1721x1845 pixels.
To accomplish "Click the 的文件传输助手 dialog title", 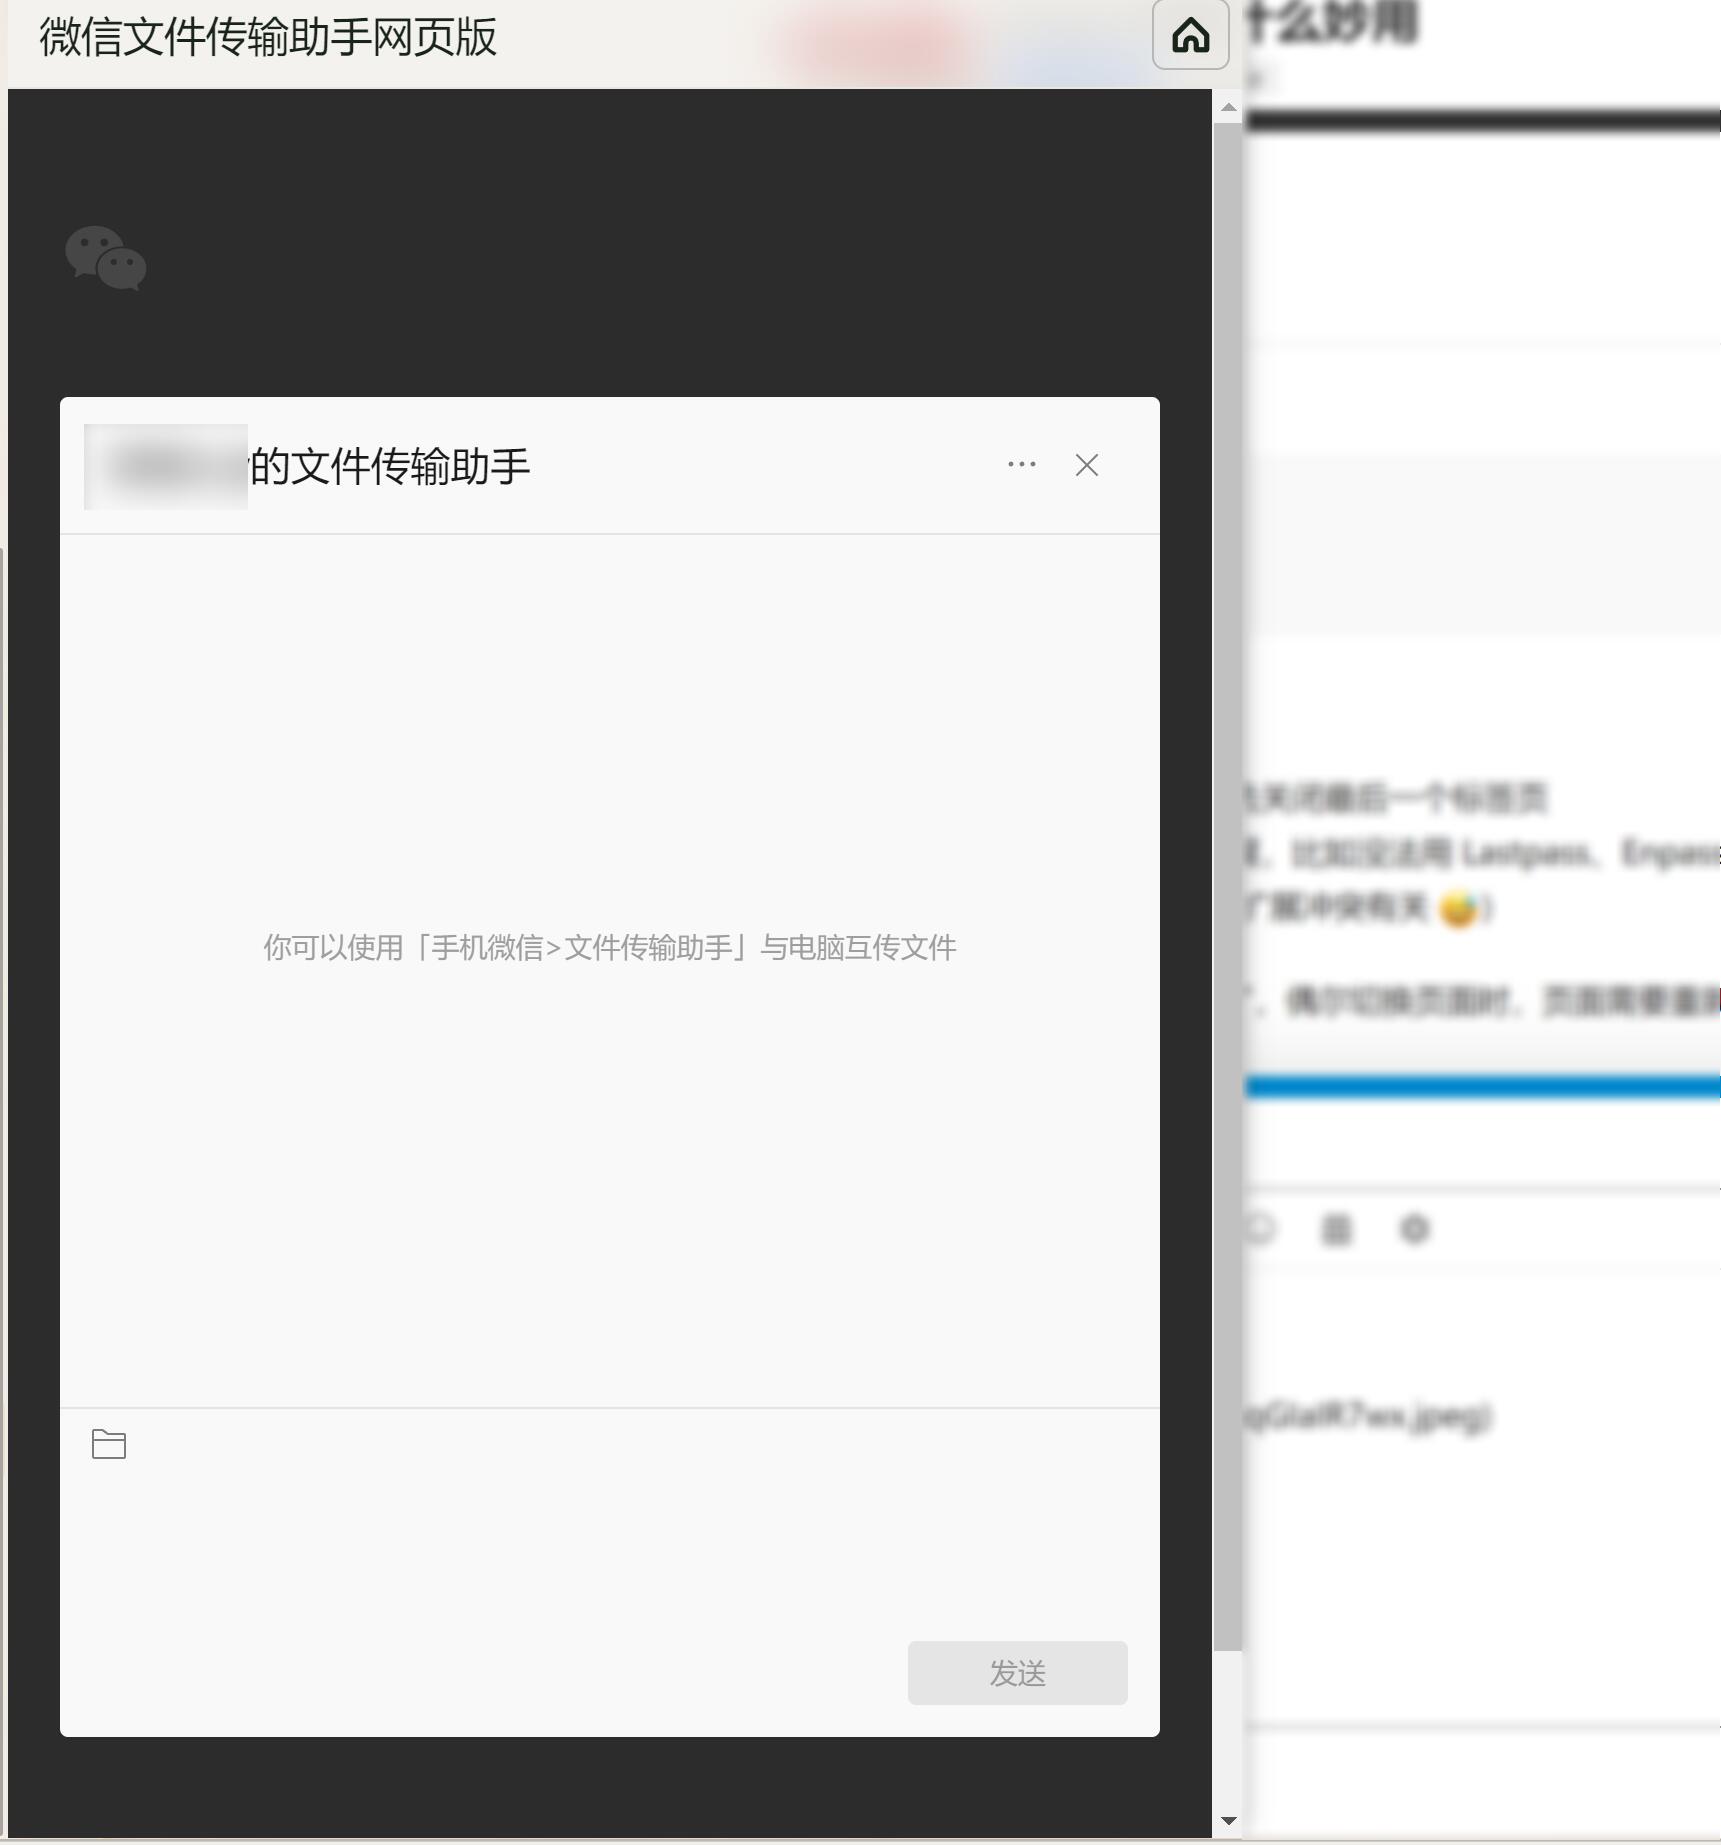I will point(390,467).
